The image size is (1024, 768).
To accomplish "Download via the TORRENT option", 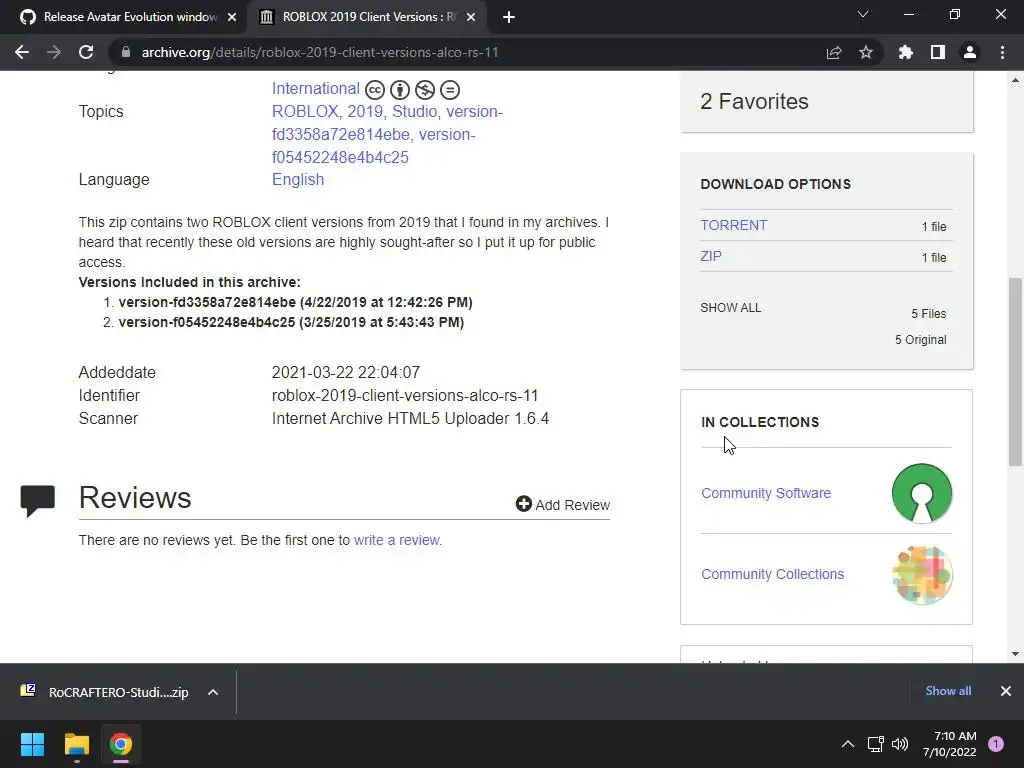I will click(x=733, y=225).
